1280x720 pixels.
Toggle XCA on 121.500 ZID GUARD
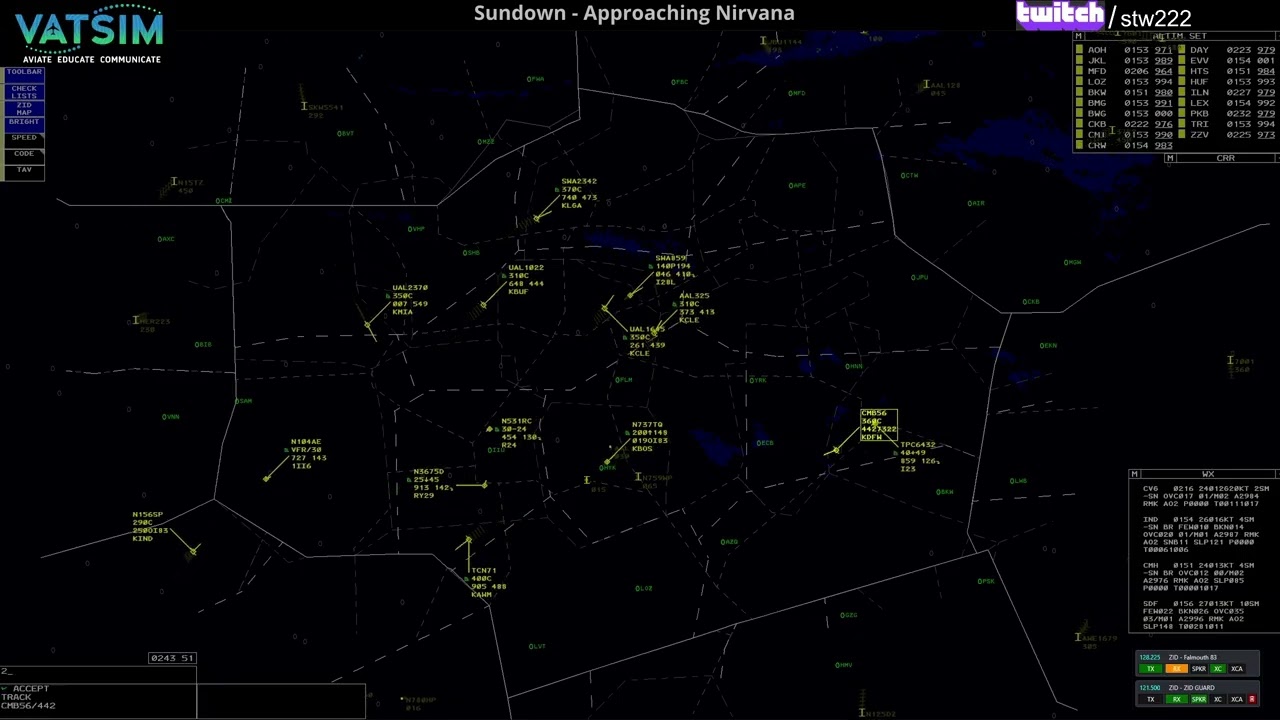[1237, 699]
